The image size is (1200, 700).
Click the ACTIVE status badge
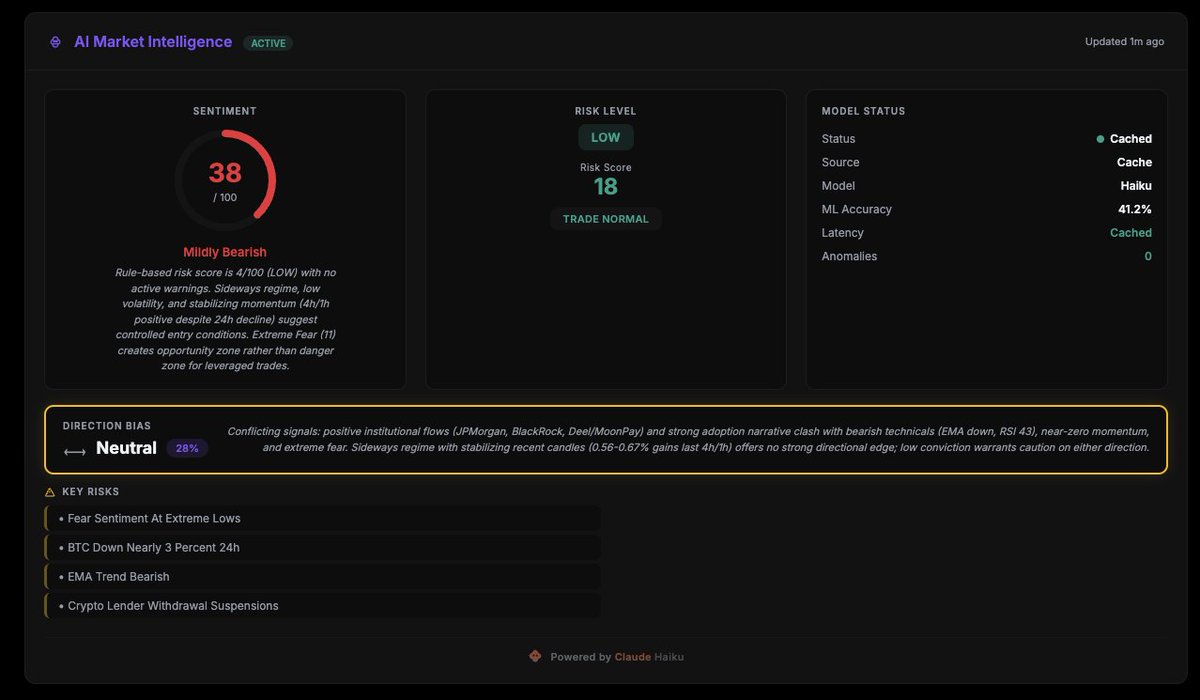pos(268,43)
